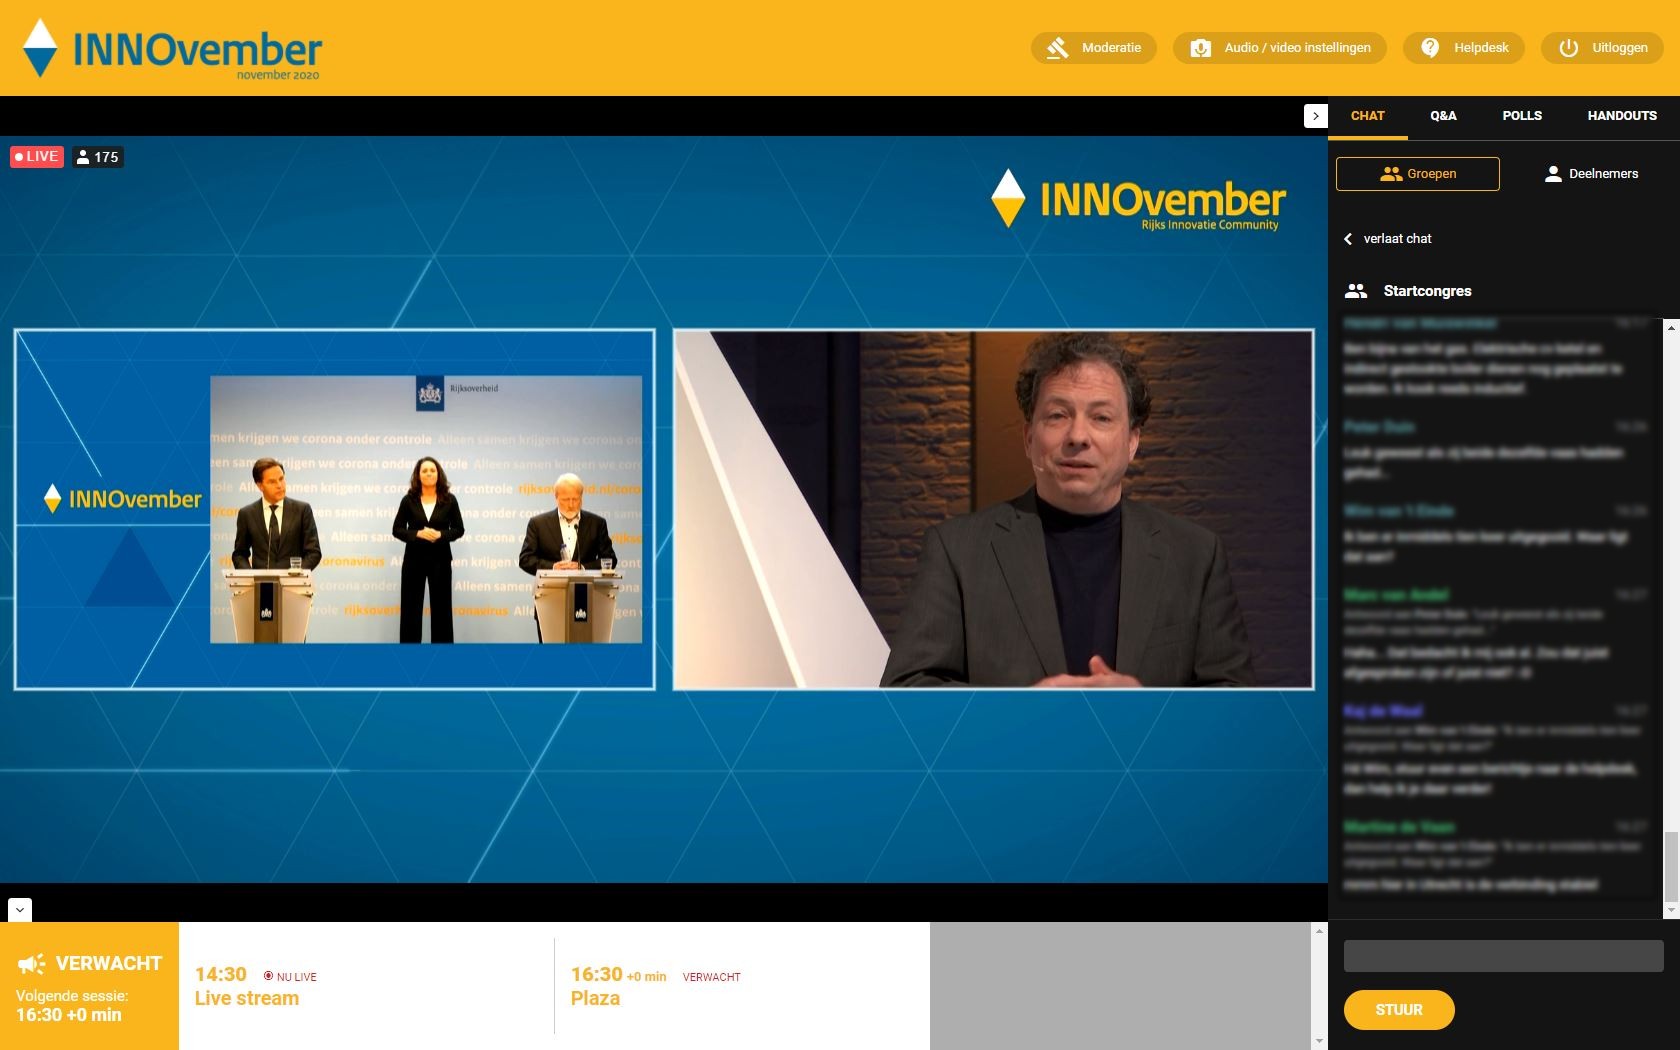This screenshot has width=1680, height=1050.
Task: Select the Groepen button
Action: coord(1418,174)
